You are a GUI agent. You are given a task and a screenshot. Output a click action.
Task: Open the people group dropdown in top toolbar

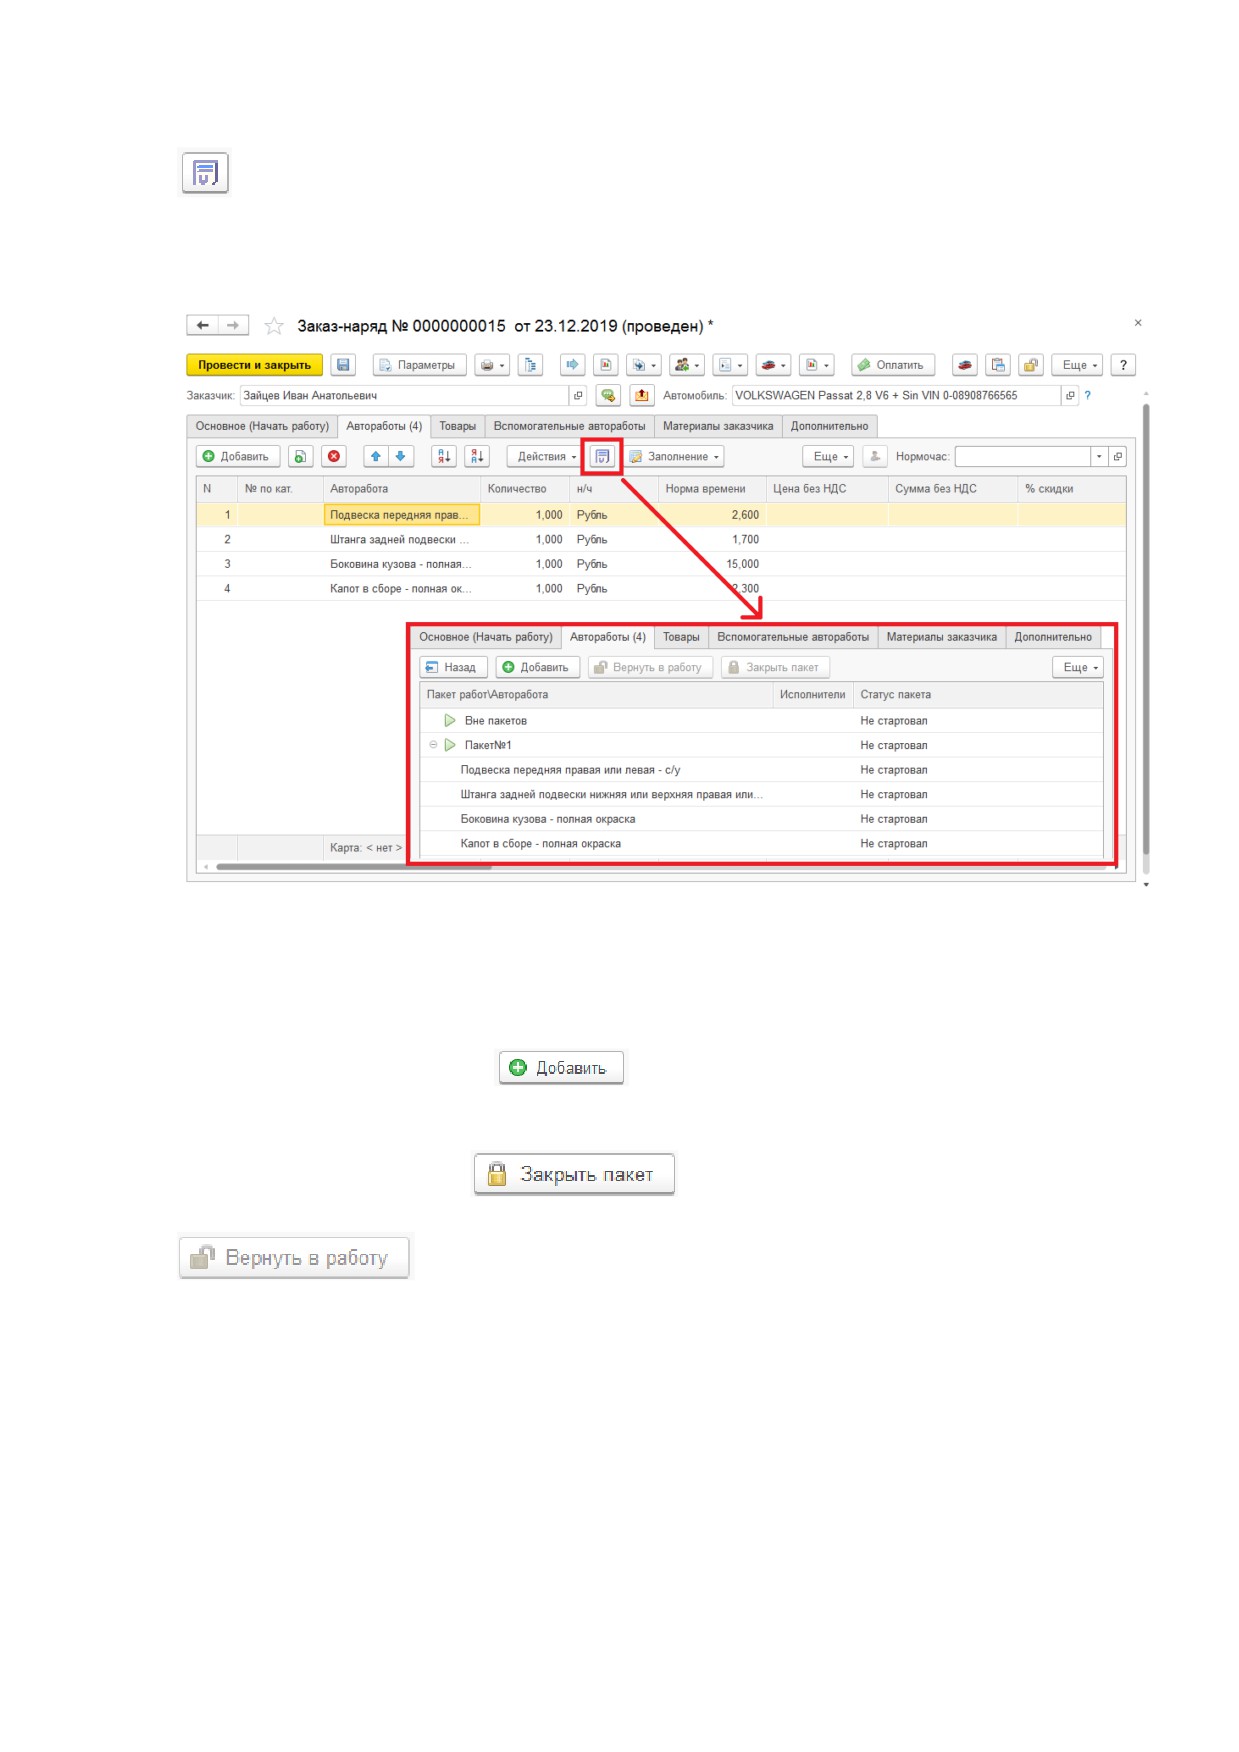coord(686,365)
